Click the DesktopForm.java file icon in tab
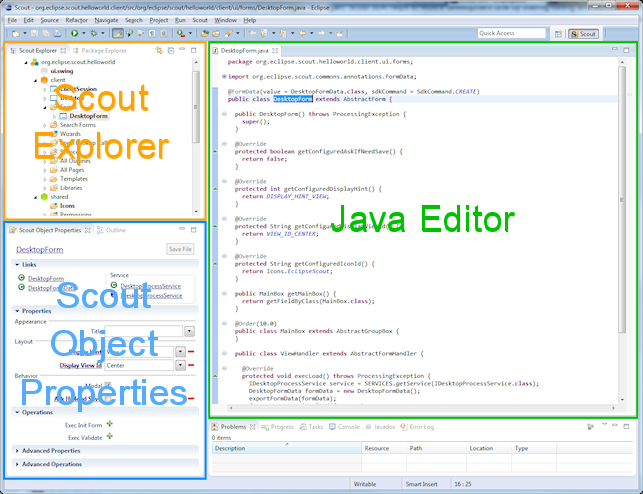 click(x=215, y=51)
